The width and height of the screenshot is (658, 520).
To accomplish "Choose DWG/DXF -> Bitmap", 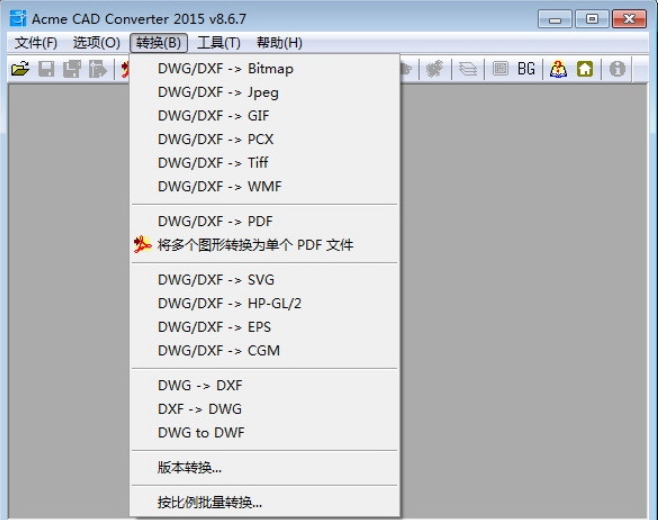I will click(264, 68).
